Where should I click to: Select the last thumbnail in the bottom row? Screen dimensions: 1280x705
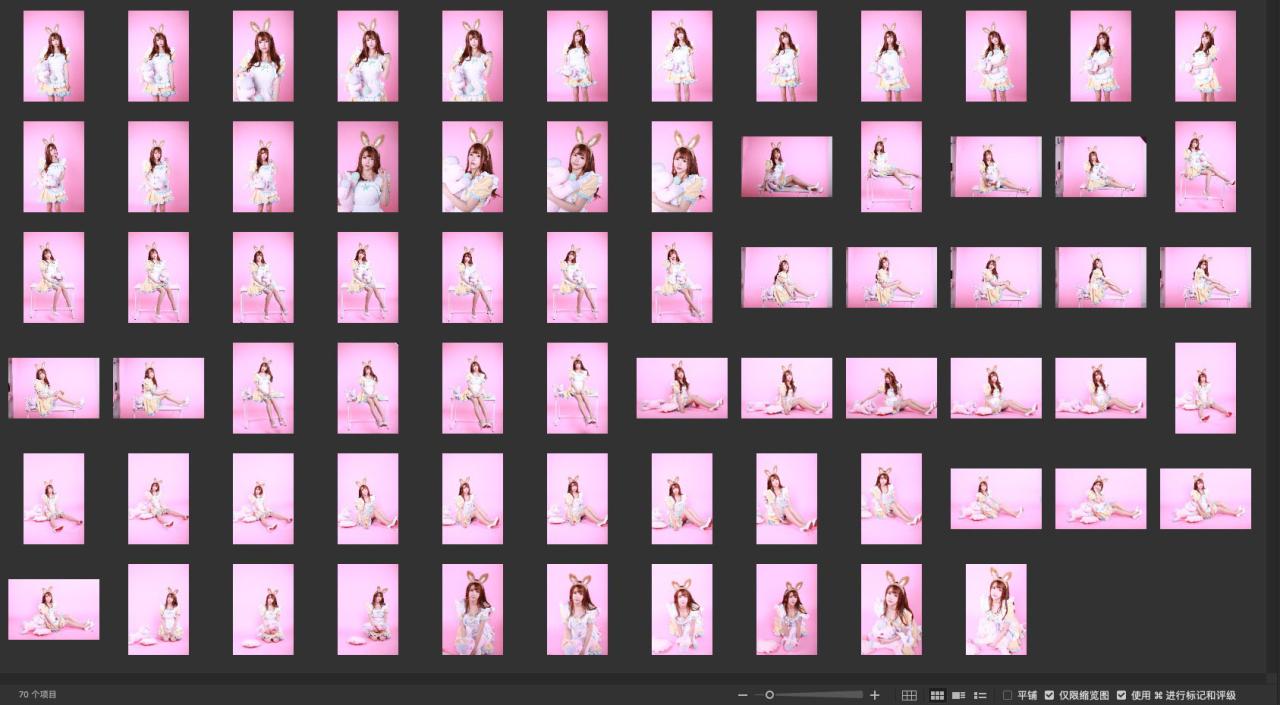click(x=996, y=609)
